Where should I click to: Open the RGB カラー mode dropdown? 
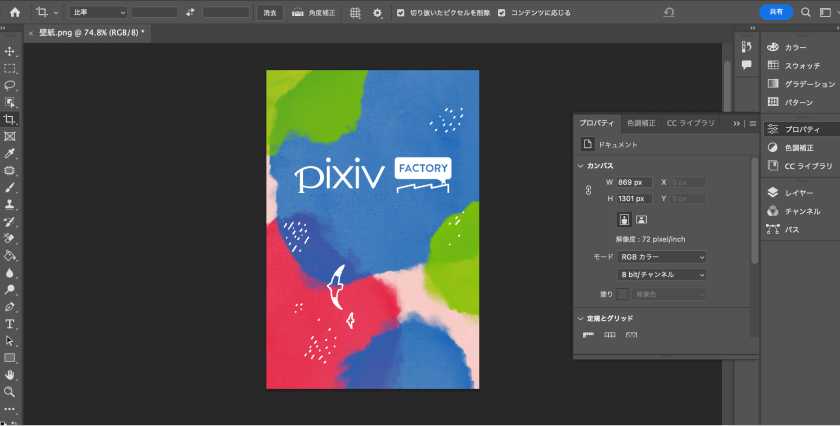(x=662, y=257)
